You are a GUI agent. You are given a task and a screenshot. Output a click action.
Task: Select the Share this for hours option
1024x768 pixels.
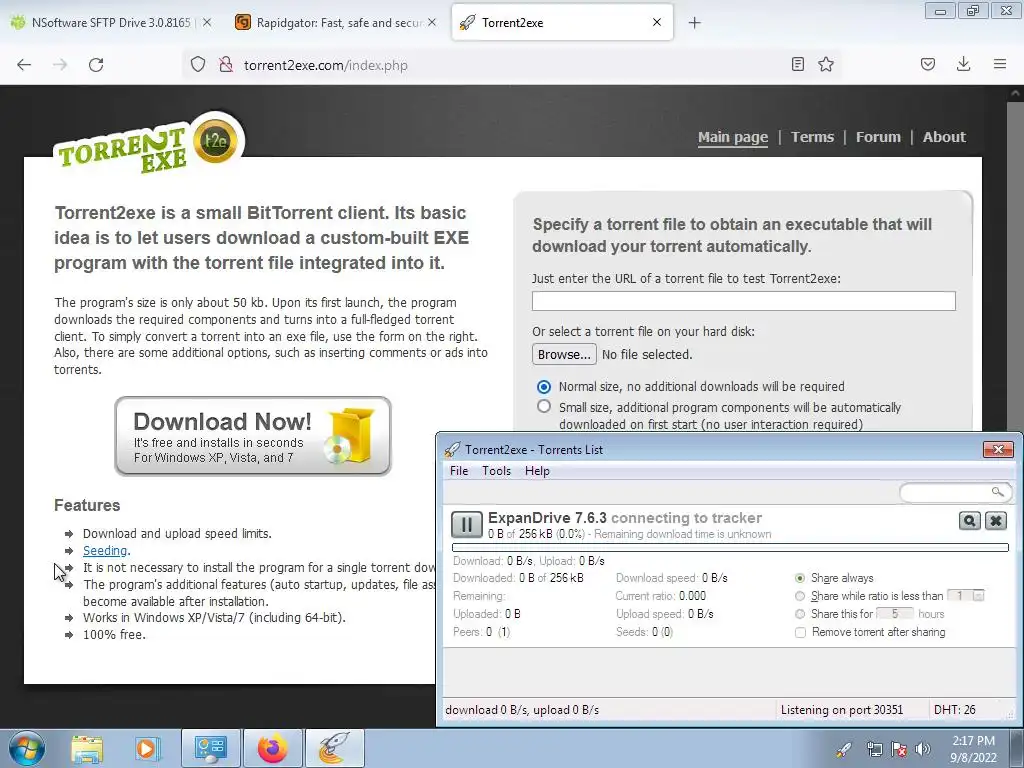800,614
